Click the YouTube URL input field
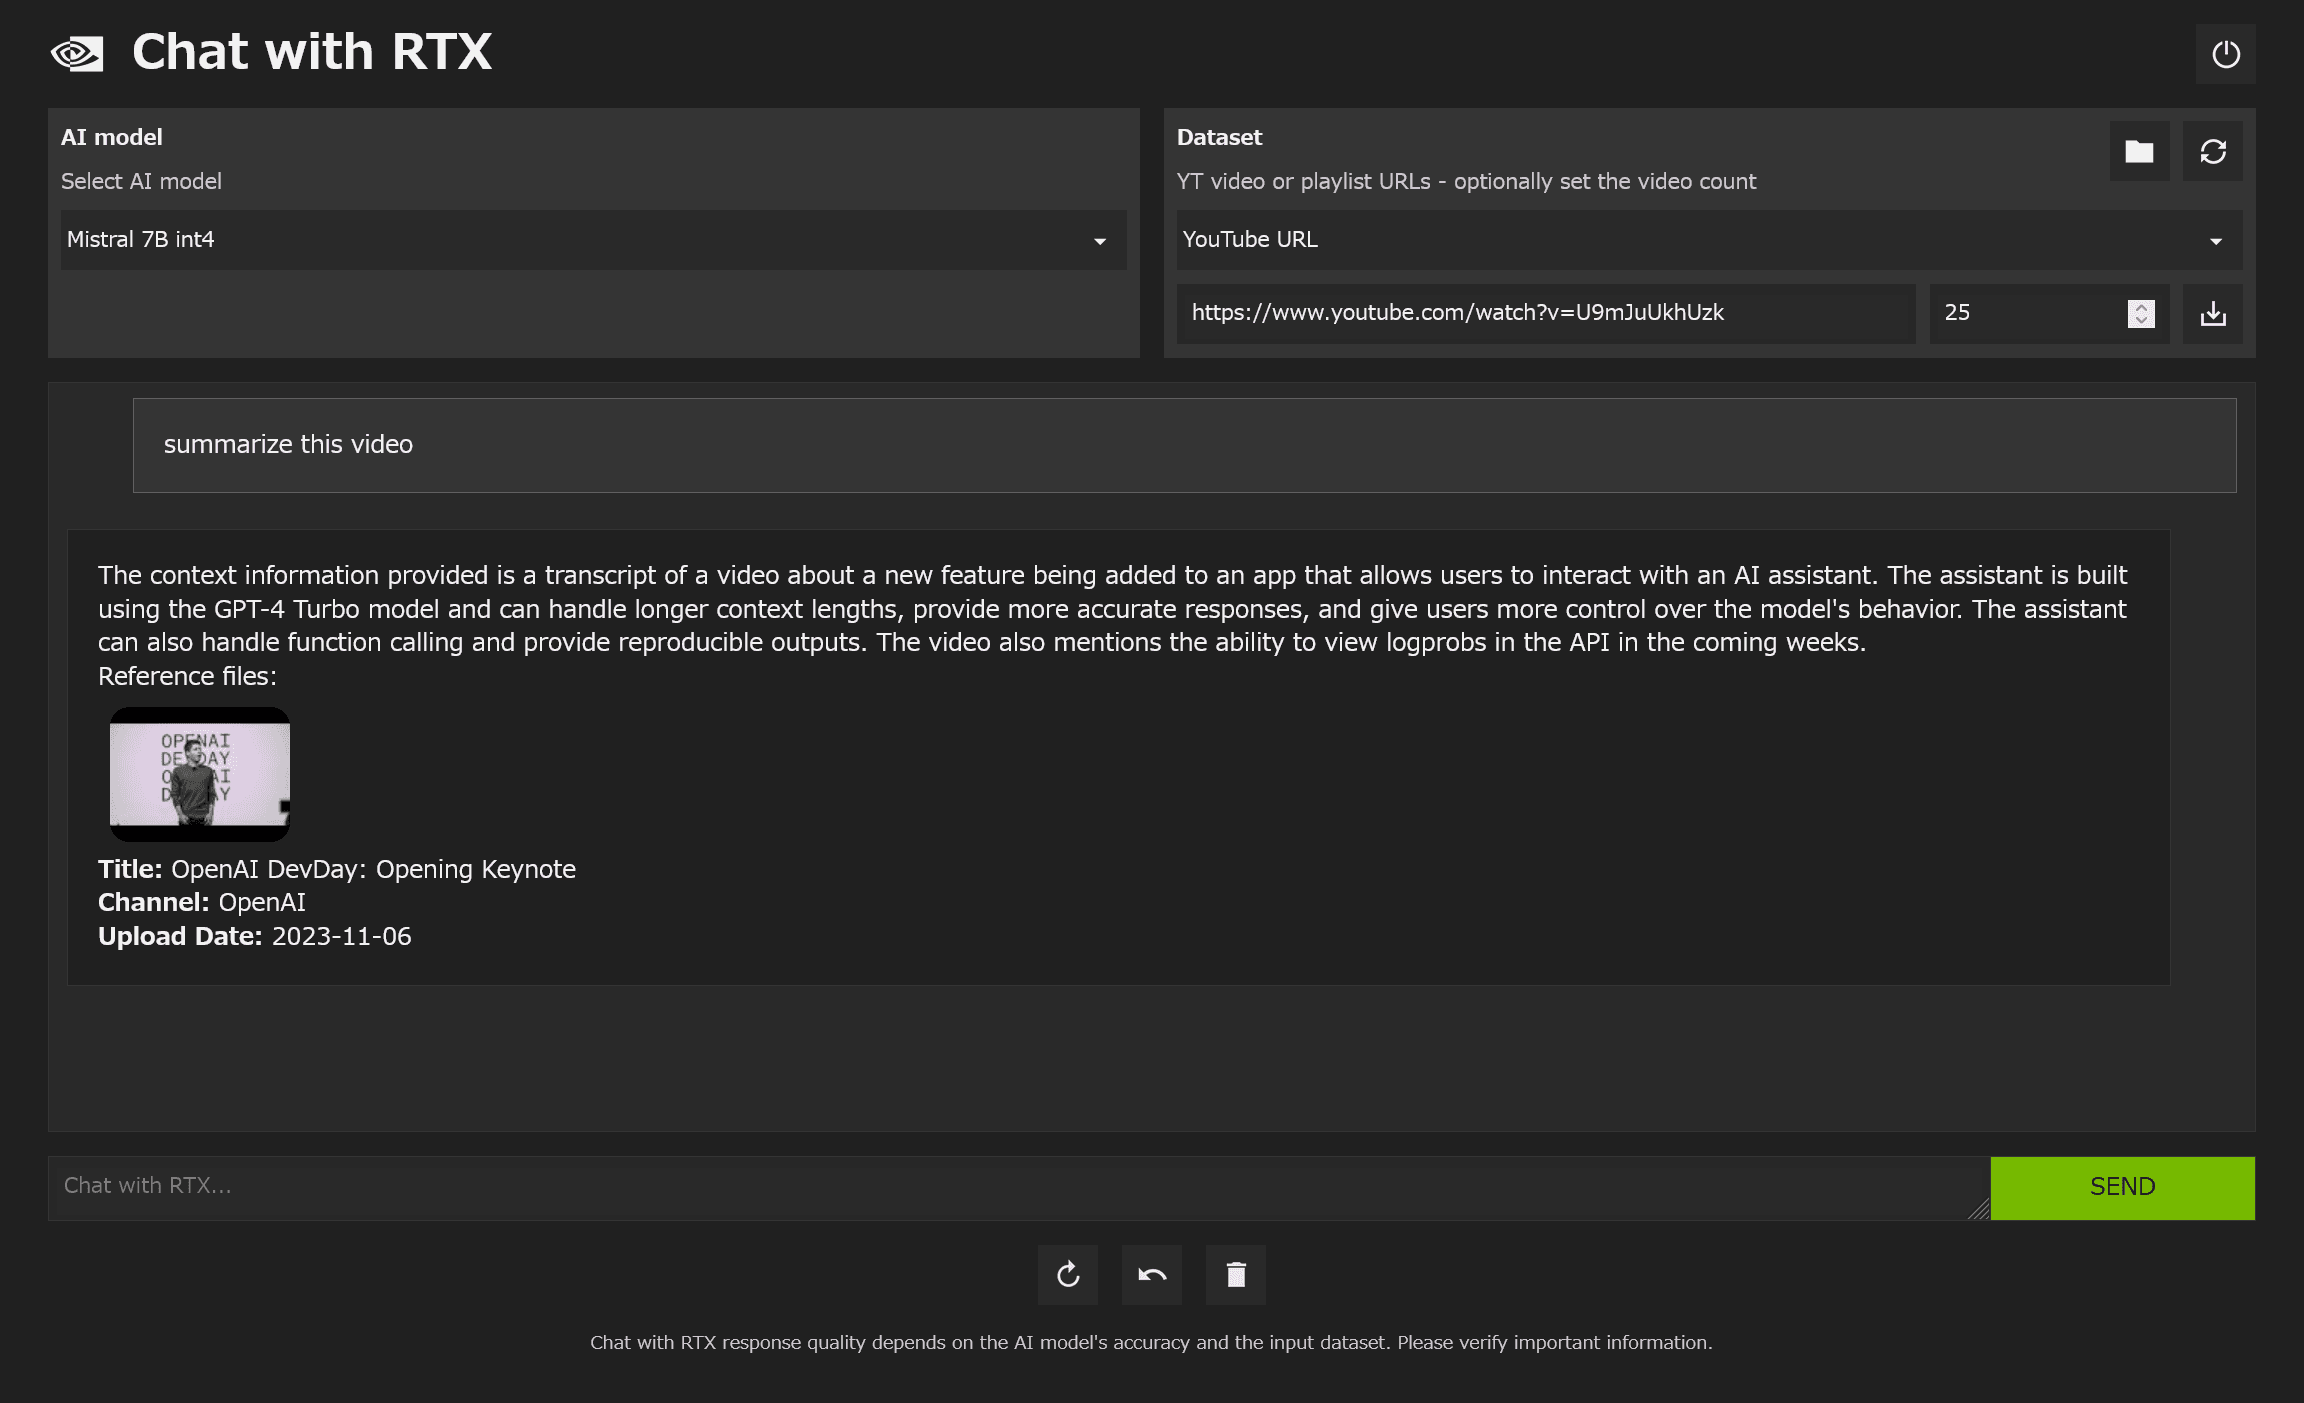The height and width of the screenshot is (1403, 2304). pos(1546,313)
